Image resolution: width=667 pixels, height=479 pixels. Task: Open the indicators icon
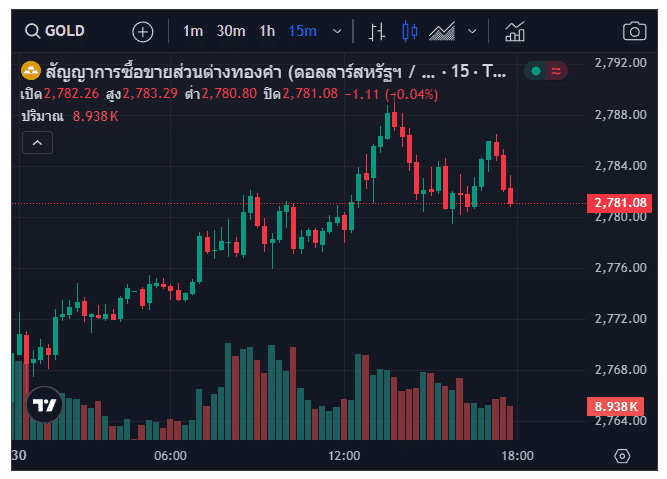click(515, 32)
